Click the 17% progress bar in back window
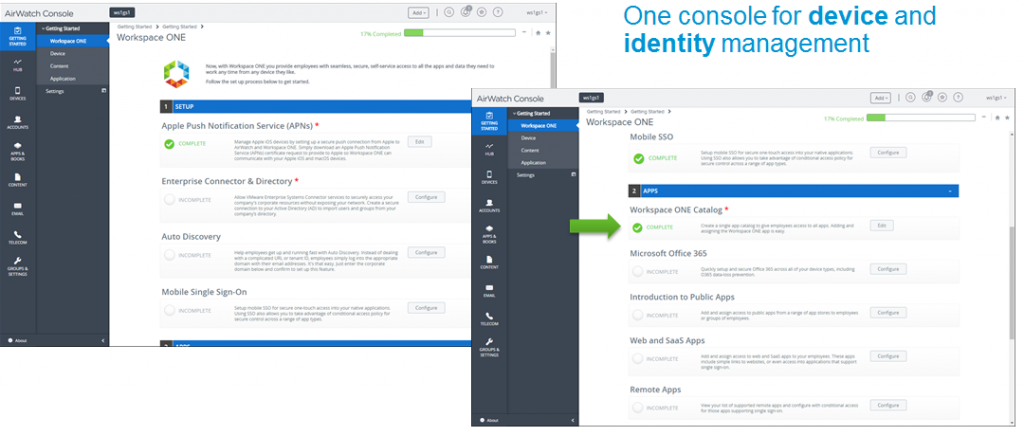Image resolution: width=1024 pixels, height=436 pixels. [x=460, y=33]
